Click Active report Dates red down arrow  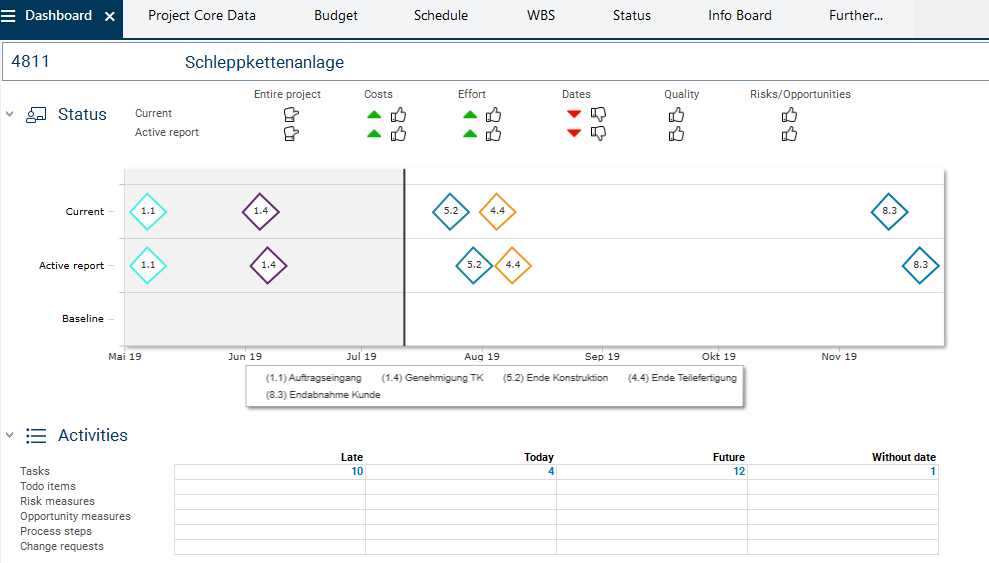574,133
